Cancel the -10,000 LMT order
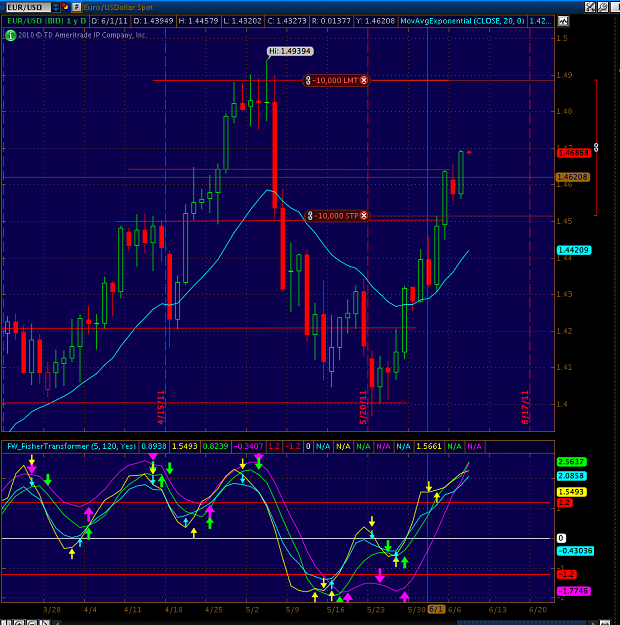620x625 pixels. pos(364,80)
